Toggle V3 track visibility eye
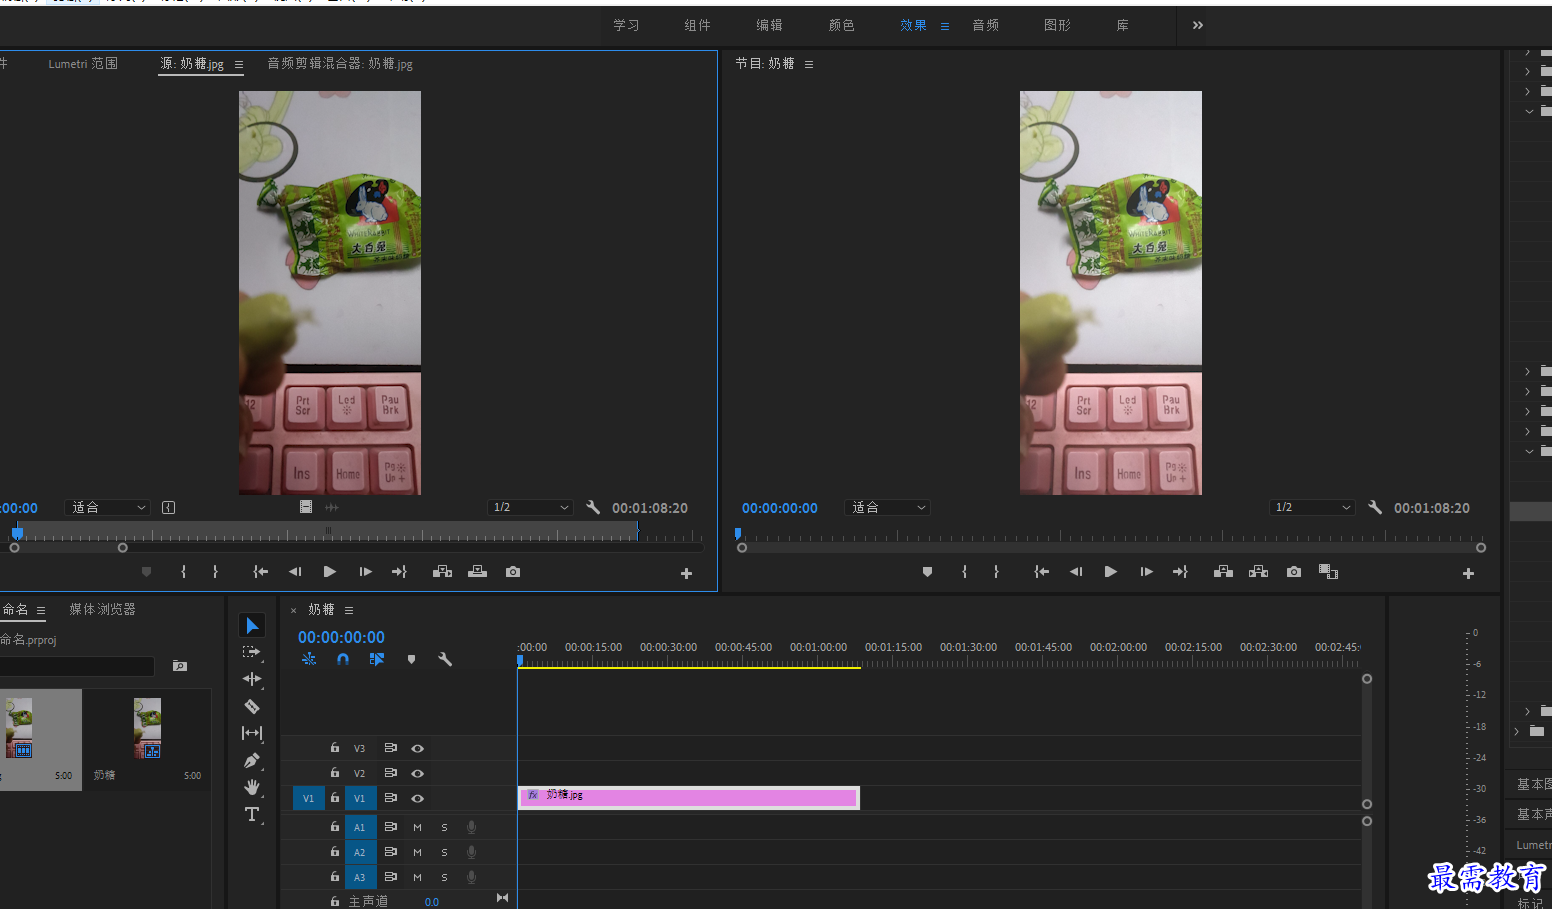1552x909 pixels. point(418,748)
